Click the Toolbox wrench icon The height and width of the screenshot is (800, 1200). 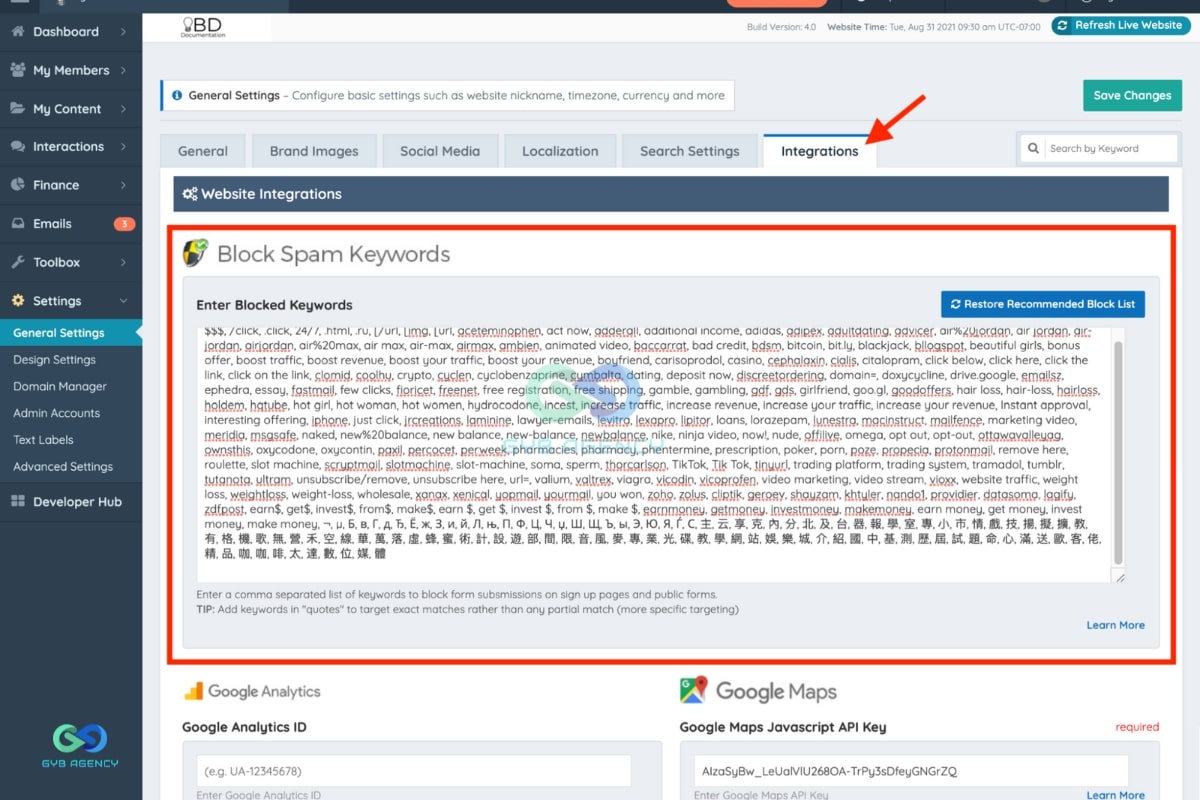tap(18, 262)
